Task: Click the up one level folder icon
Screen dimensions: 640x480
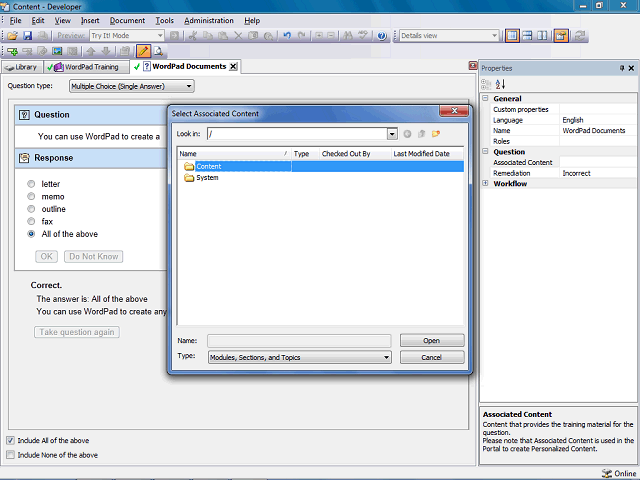Action: click(x=422, y=134)
